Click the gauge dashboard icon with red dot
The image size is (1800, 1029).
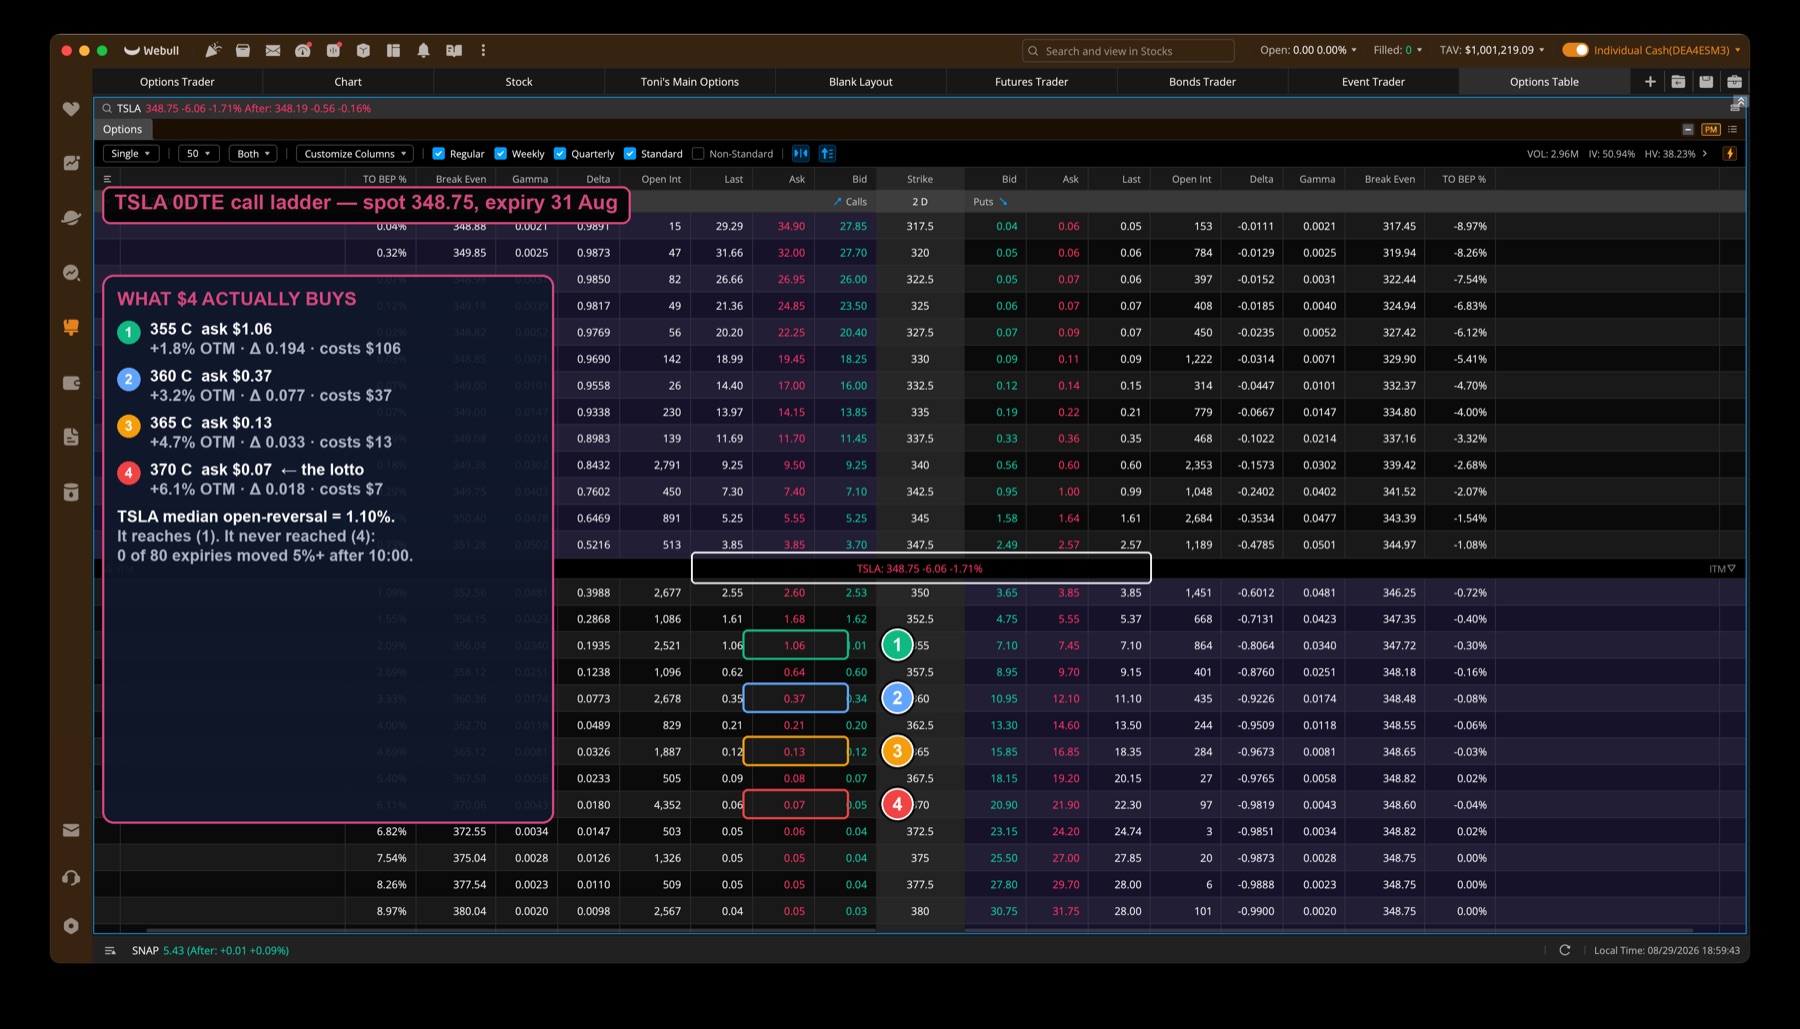click(x=303, y=50)
